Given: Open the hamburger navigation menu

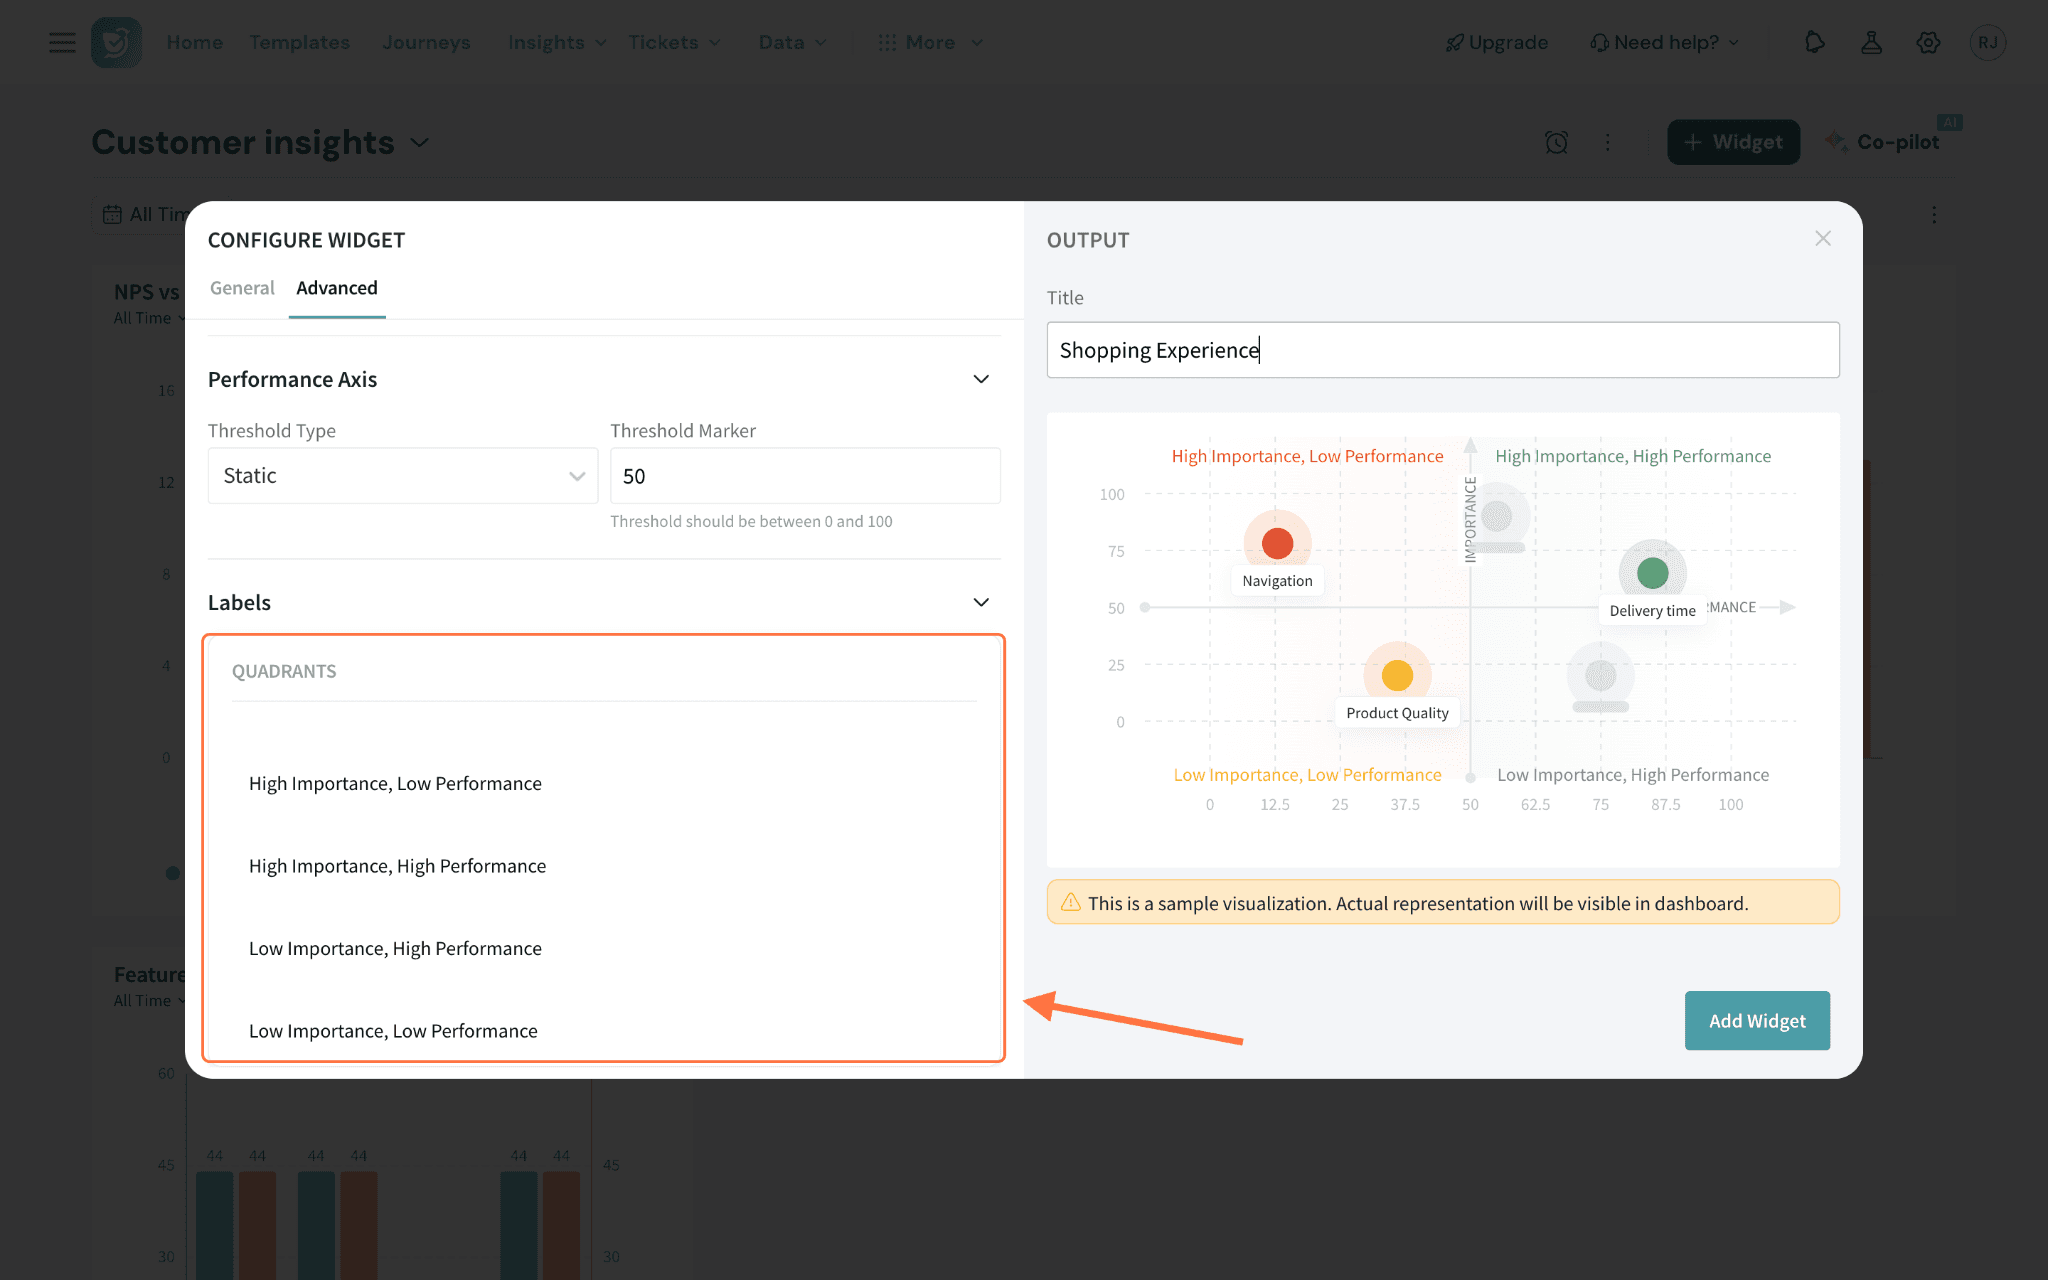Looking at the screenshot, I should click(62, 42).
